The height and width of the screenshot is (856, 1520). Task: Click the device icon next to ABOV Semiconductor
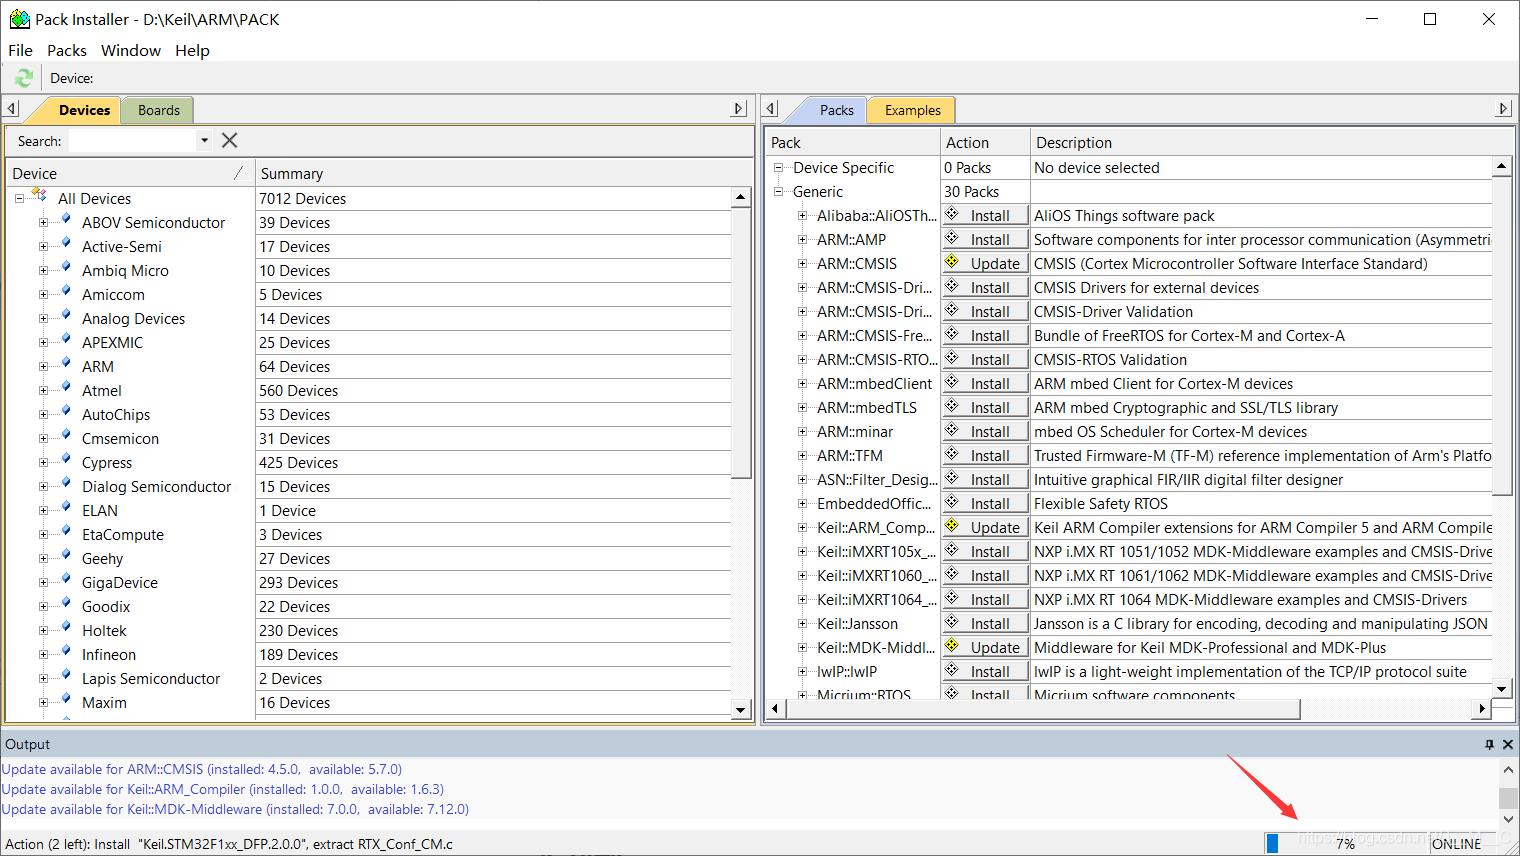pyautogui.click(x=65, y=221)
